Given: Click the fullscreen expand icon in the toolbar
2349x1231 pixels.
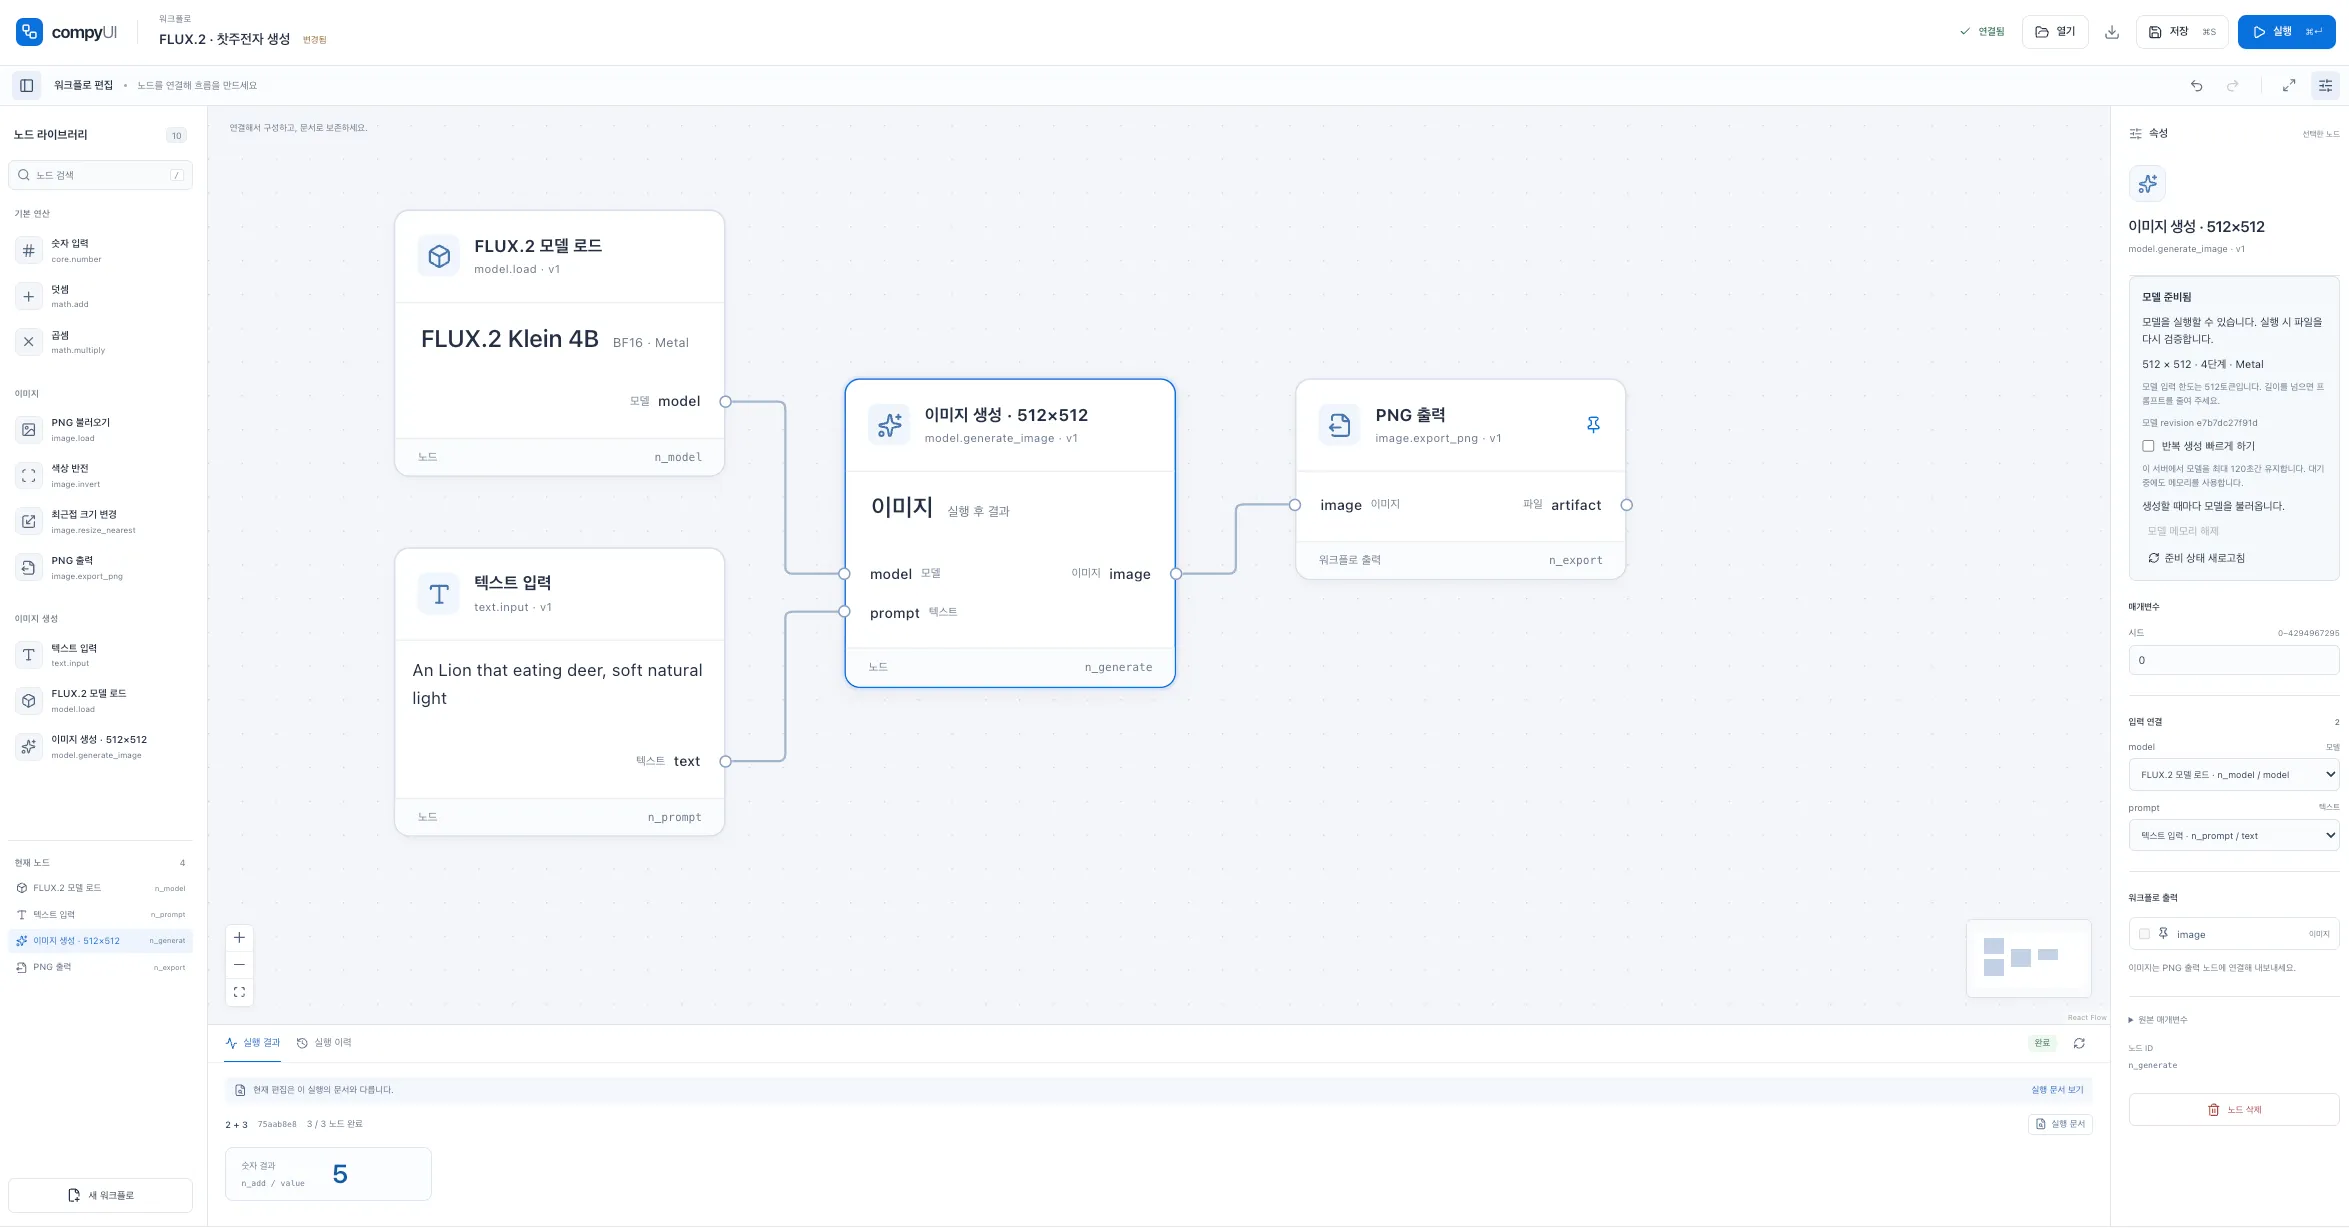Looking at the screenshot, I should point(2288,86).
